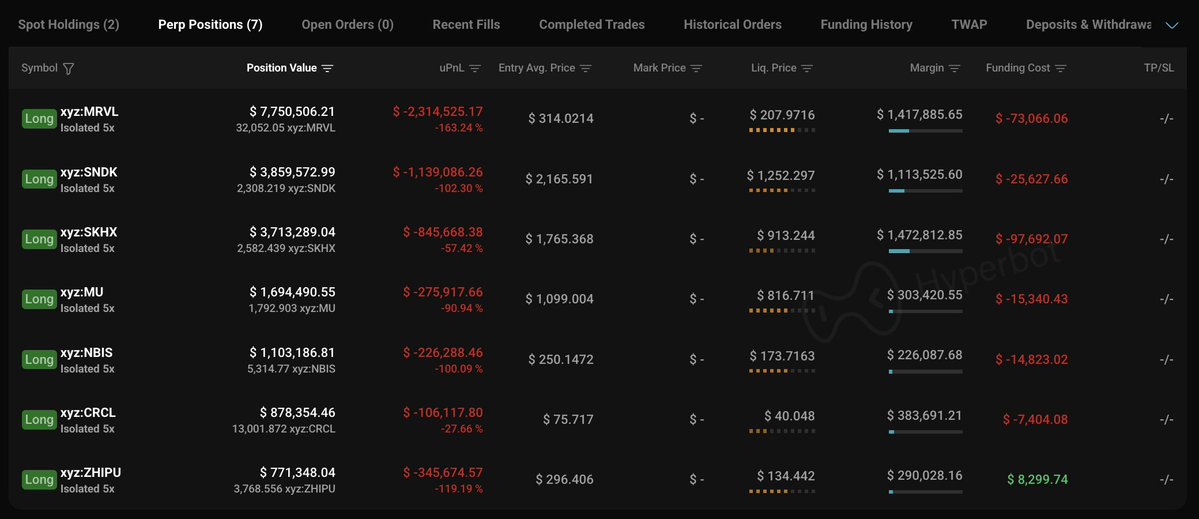Click the liquidation risk indicator for xyz:CRCL
Image resolution: width=1199 pixels, height=519 pixels.
(x=781, y=431)
